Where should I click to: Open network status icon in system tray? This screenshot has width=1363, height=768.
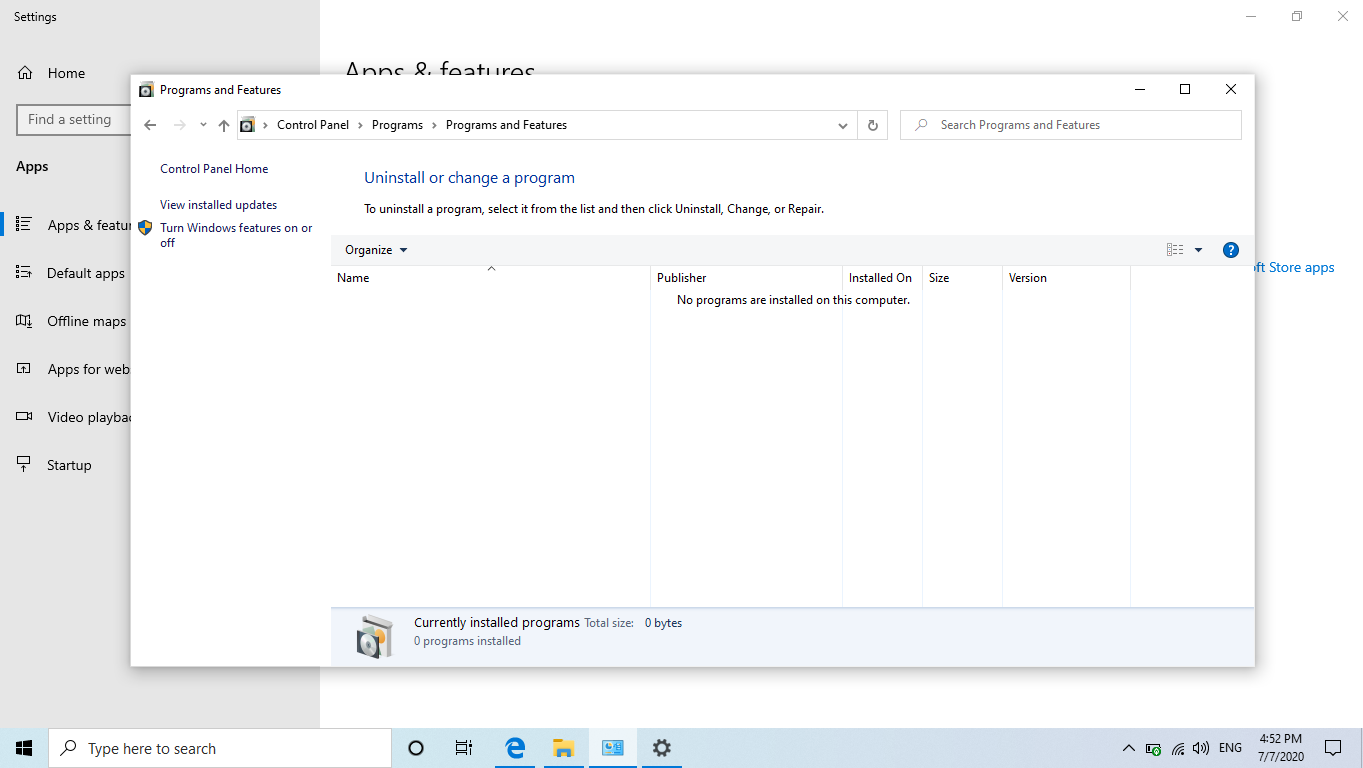(1178, 748)
